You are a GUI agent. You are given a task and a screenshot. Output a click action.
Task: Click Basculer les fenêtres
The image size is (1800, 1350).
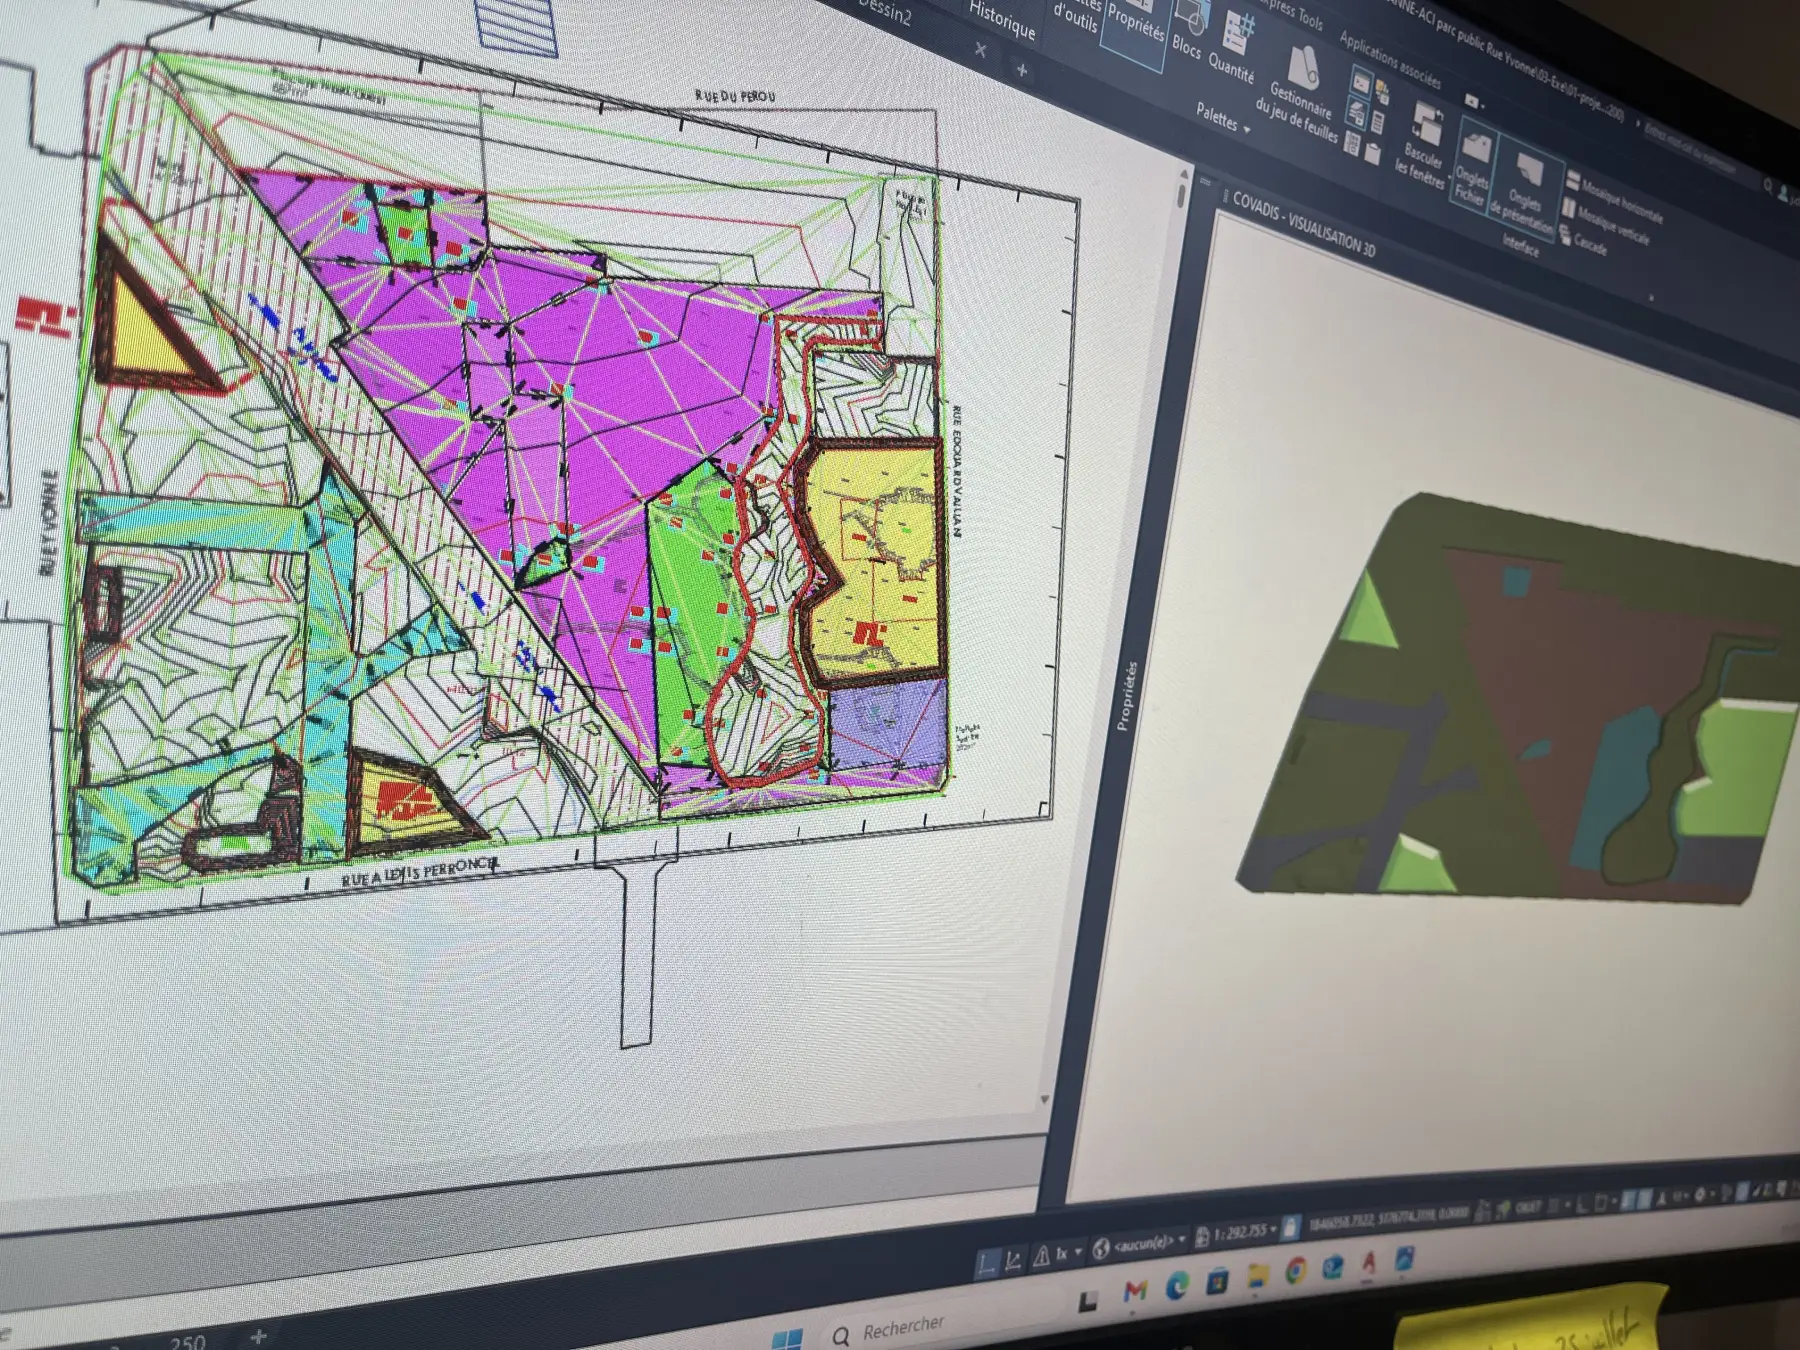1423,145
